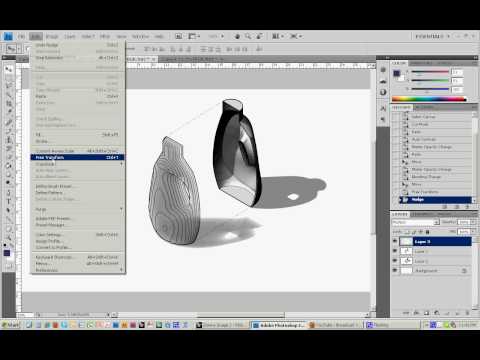Toggle eye icon of layer directly below Layer 3
The image size is (480, 360).
coord(395,251)
